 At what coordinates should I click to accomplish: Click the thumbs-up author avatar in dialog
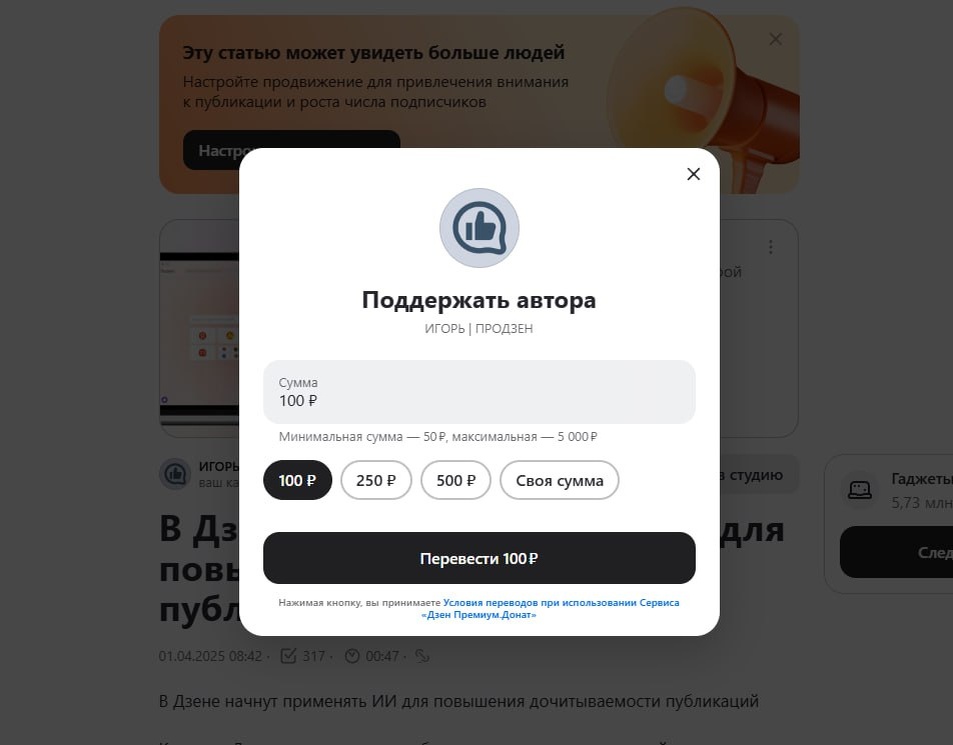pyautogui.click(x=479, y=228)
